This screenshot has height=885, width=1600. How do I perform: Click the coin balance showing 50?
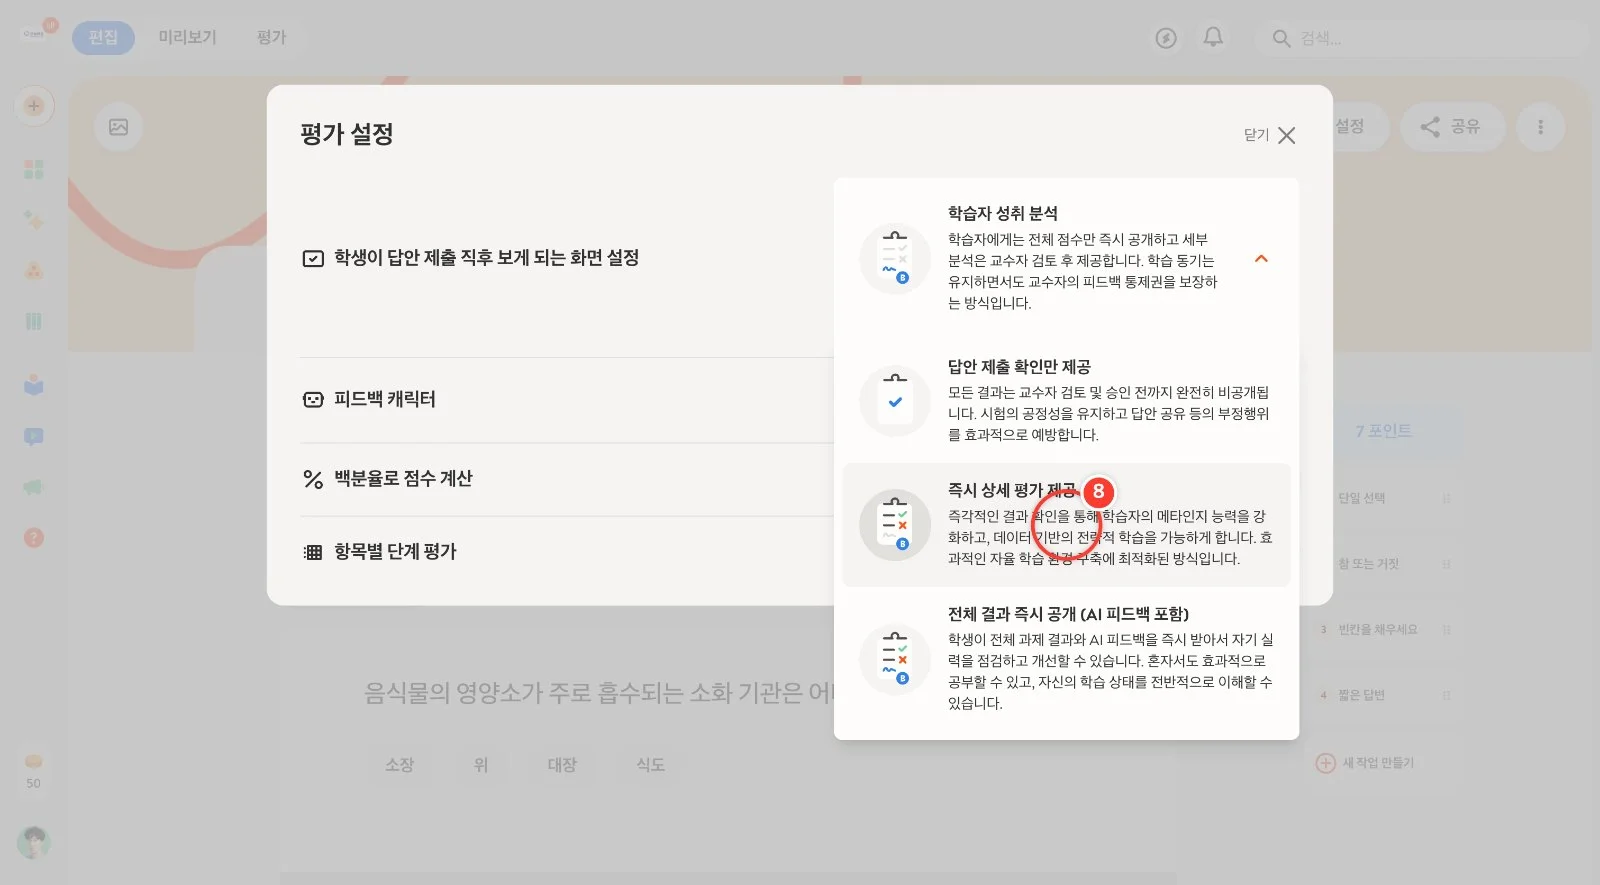[x=34, y=771]
